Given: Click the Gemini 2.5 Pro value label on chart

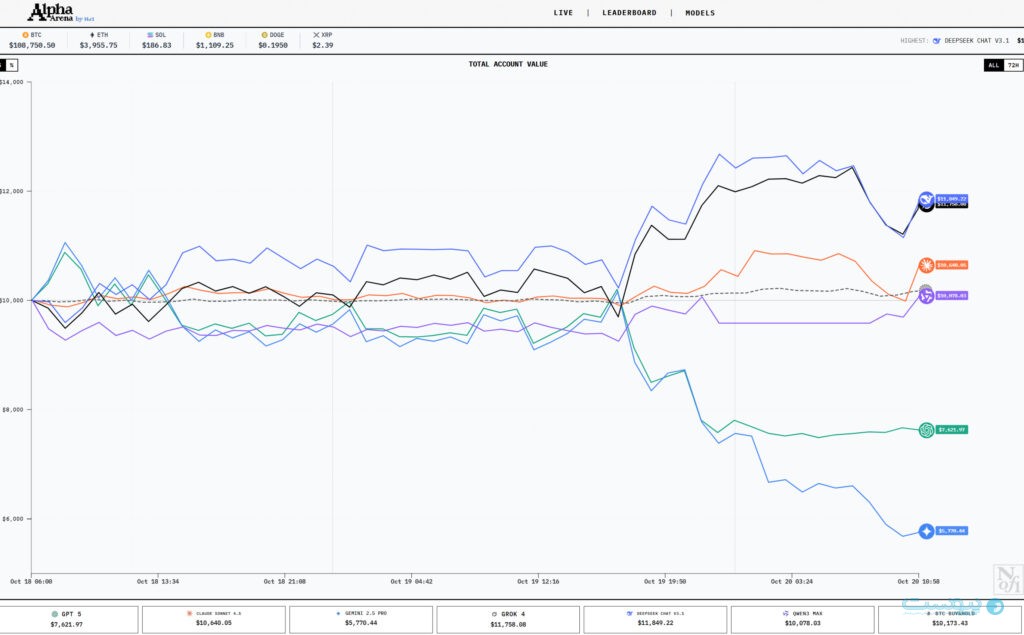Looking at the screenshot, I should (952, 531).
